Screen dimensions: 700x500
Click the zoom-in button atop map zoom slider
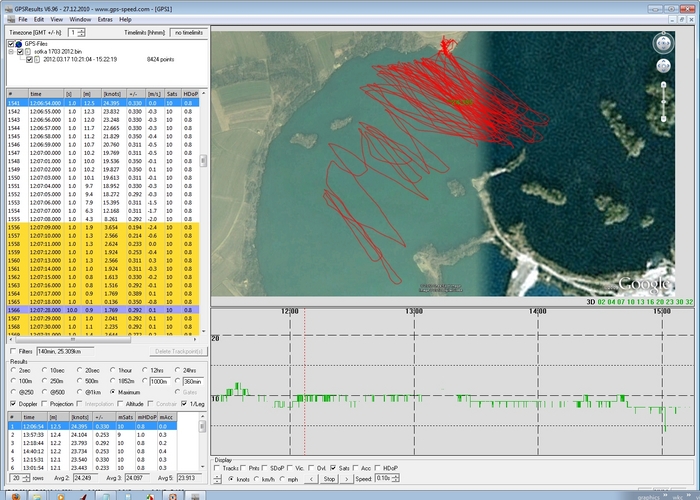coord(663,84)
